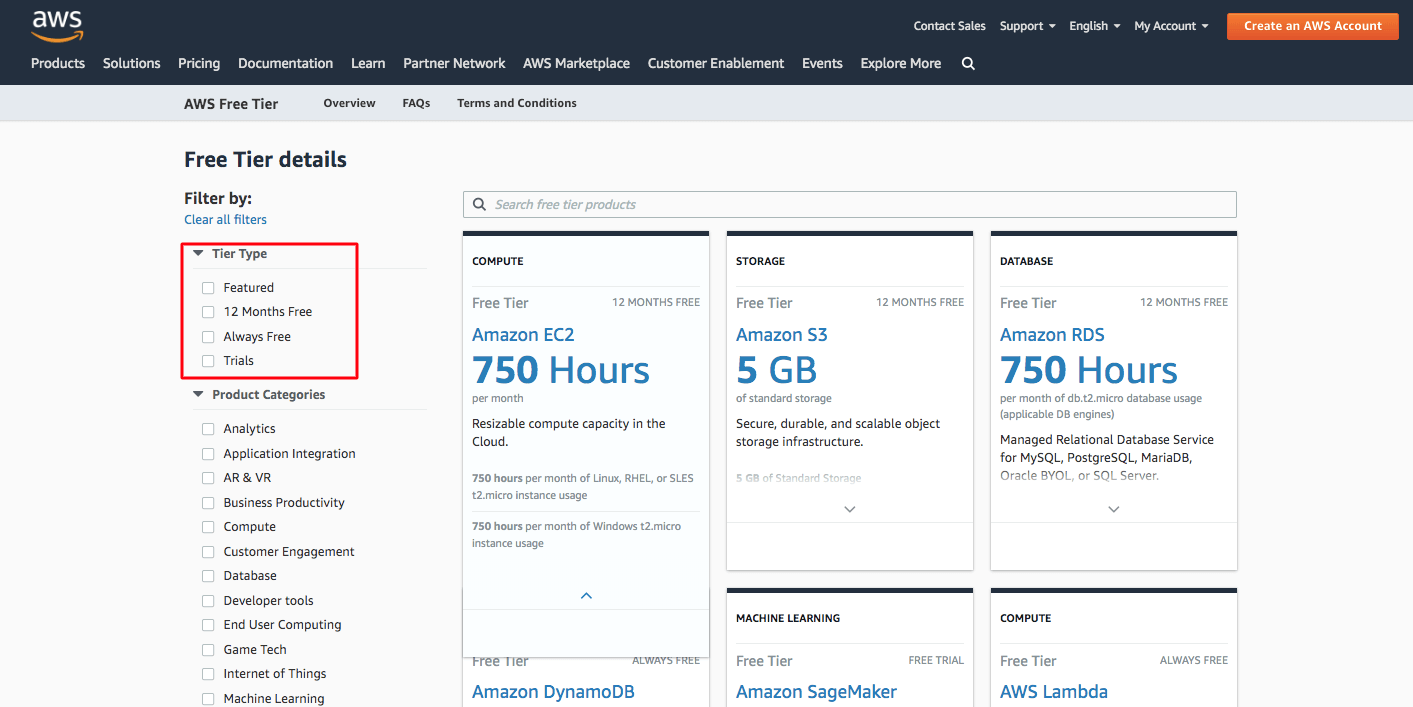Switch to the FAQs tab
The height and width of the screenshot is (707, 1413).
pyautogui.click(x=416, y=103)
